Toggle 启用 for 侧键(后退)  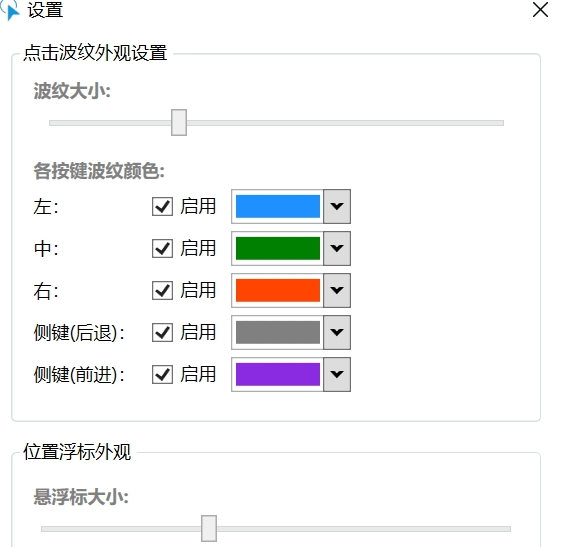coord(162,332)
